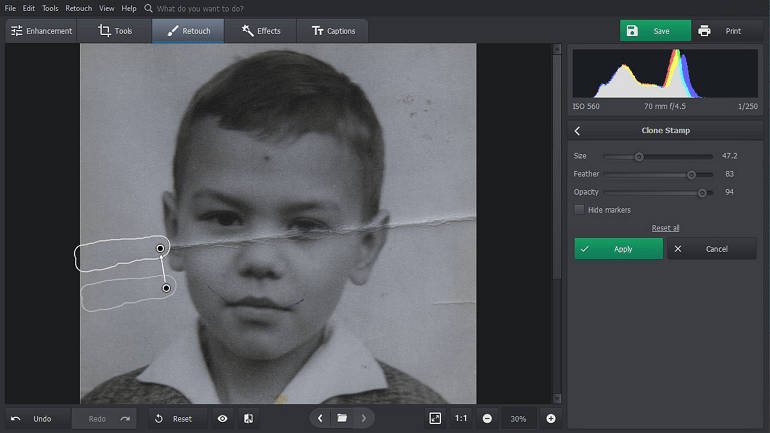Click the Reset all link

pyautogui.click(x=665, y=228)
